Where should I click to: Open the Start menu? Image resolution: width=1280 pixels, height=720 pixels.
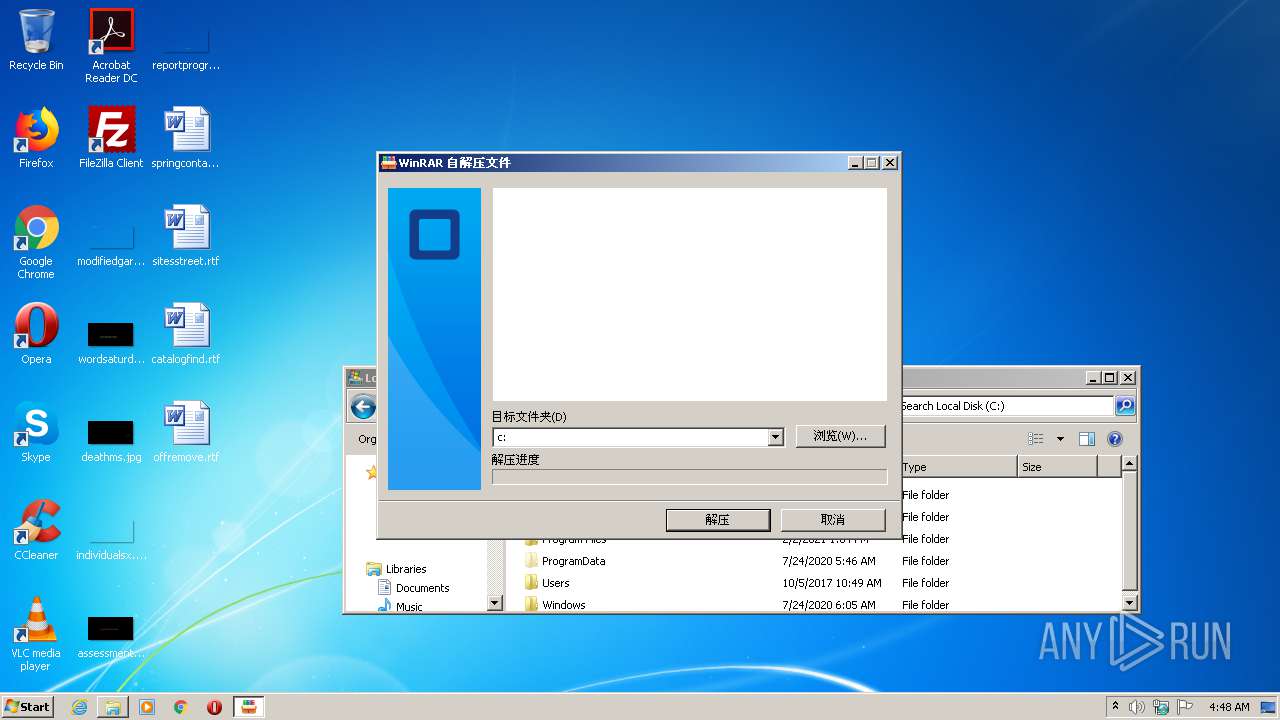click(28, 707)
